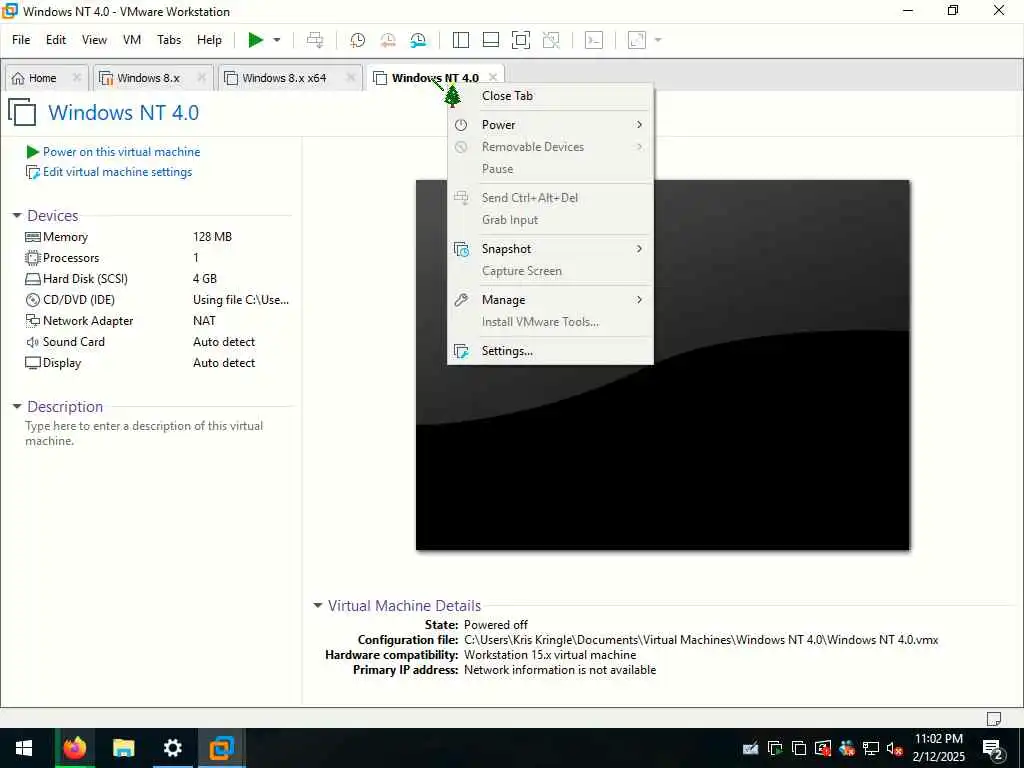The height and width of the screenshot is (768, 1024).
Task: Open the stretch guest dropdown arrow
Action: tap(658, 40)
